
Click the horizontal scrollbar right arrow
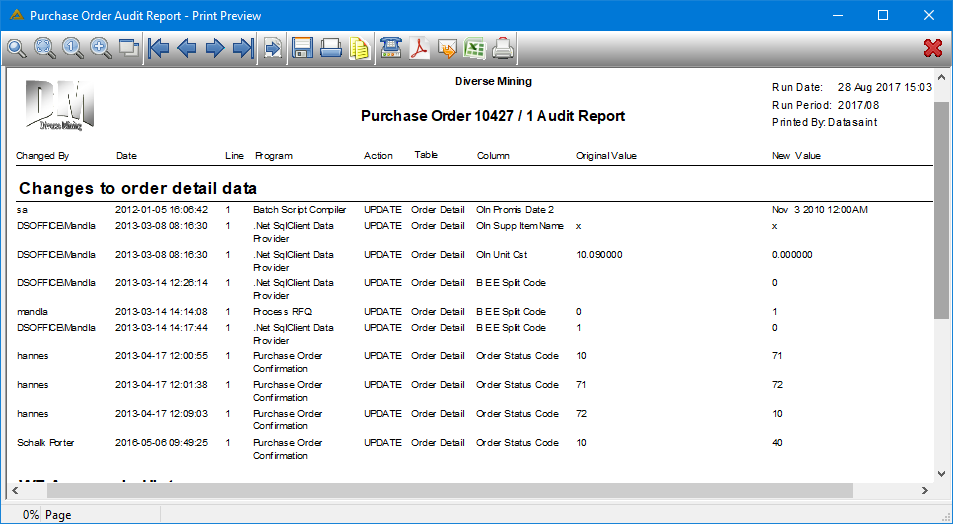point(925,490)
